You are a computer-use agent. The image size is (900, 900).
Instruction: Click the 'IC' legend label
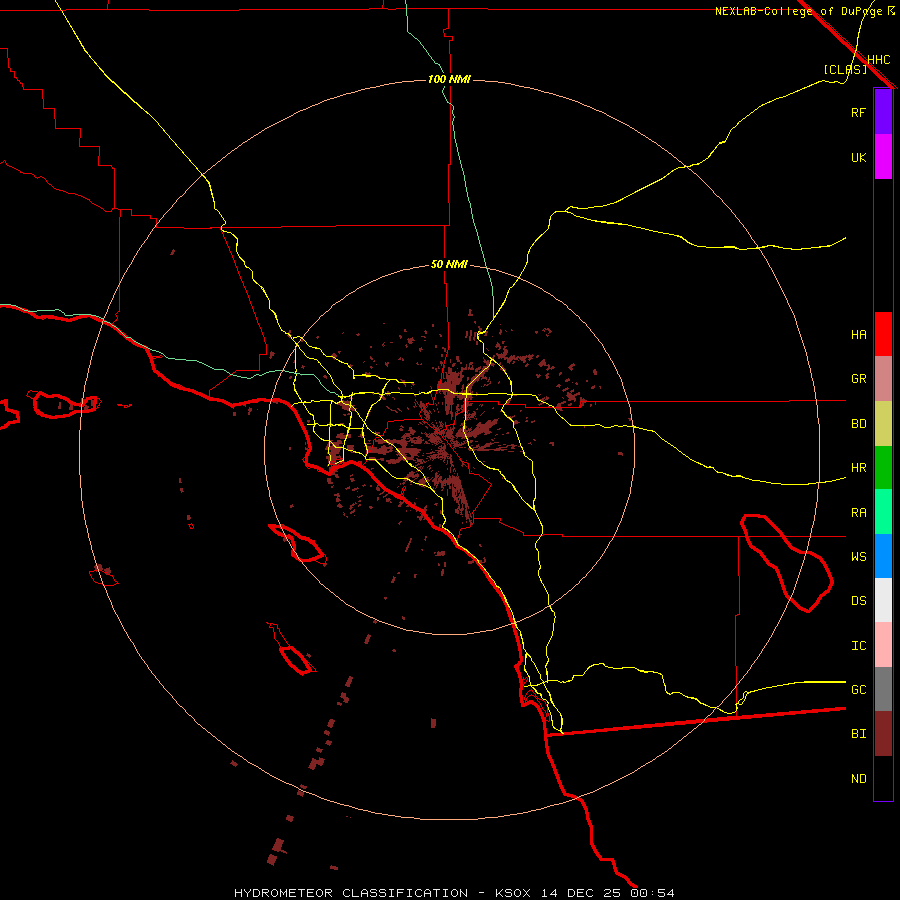point(859,645)
